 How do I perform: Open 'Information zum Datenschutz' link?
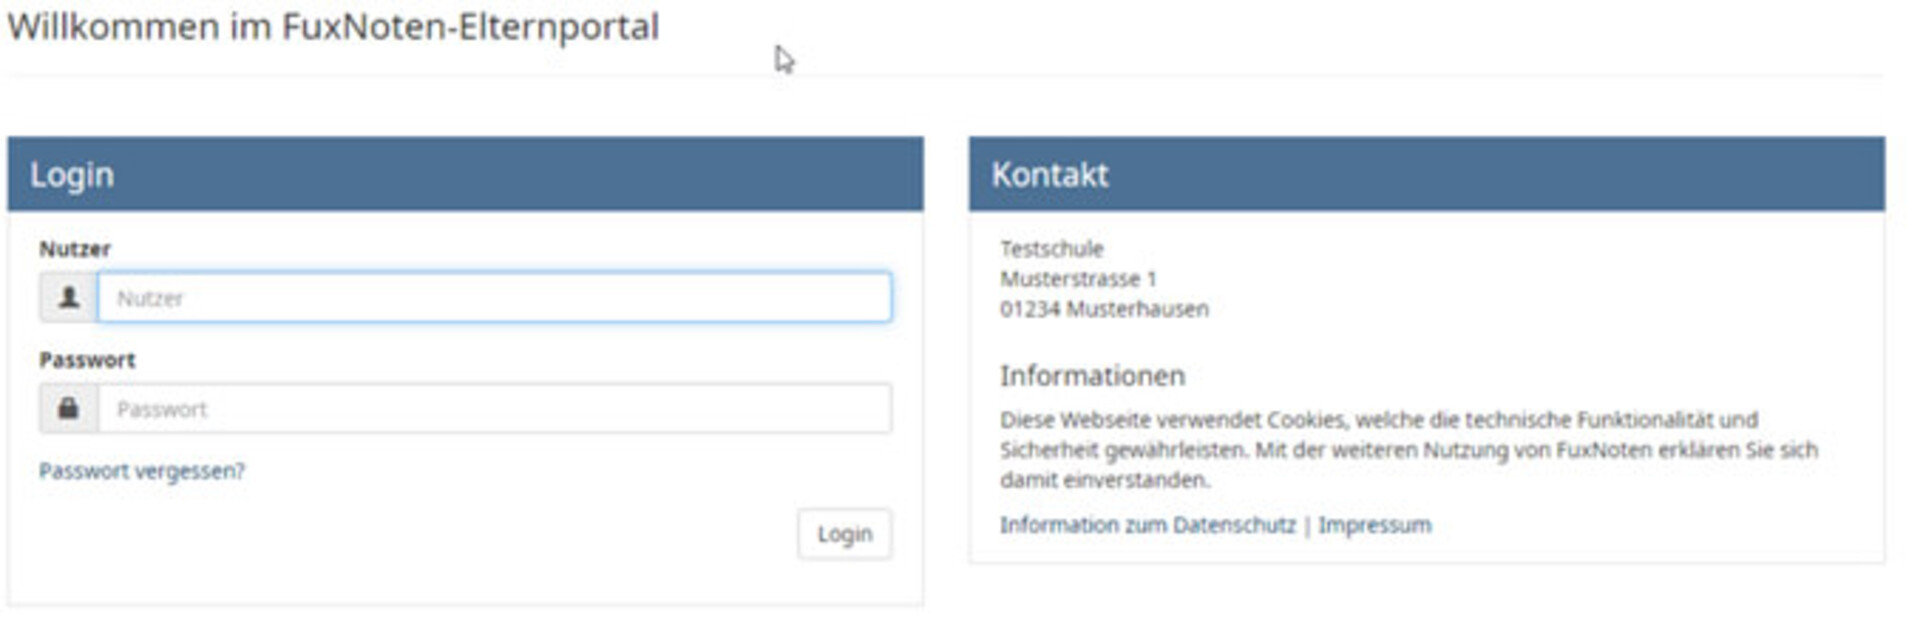(x=1147, y=525)
